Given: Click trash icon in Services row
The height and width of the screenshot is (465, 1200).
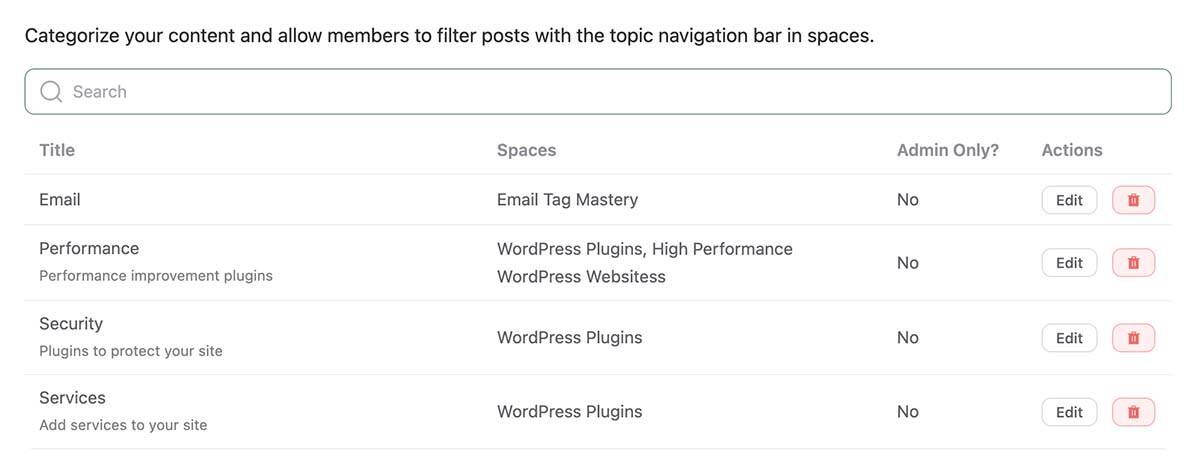Looking at the screenshot, I should point(1133,412).
